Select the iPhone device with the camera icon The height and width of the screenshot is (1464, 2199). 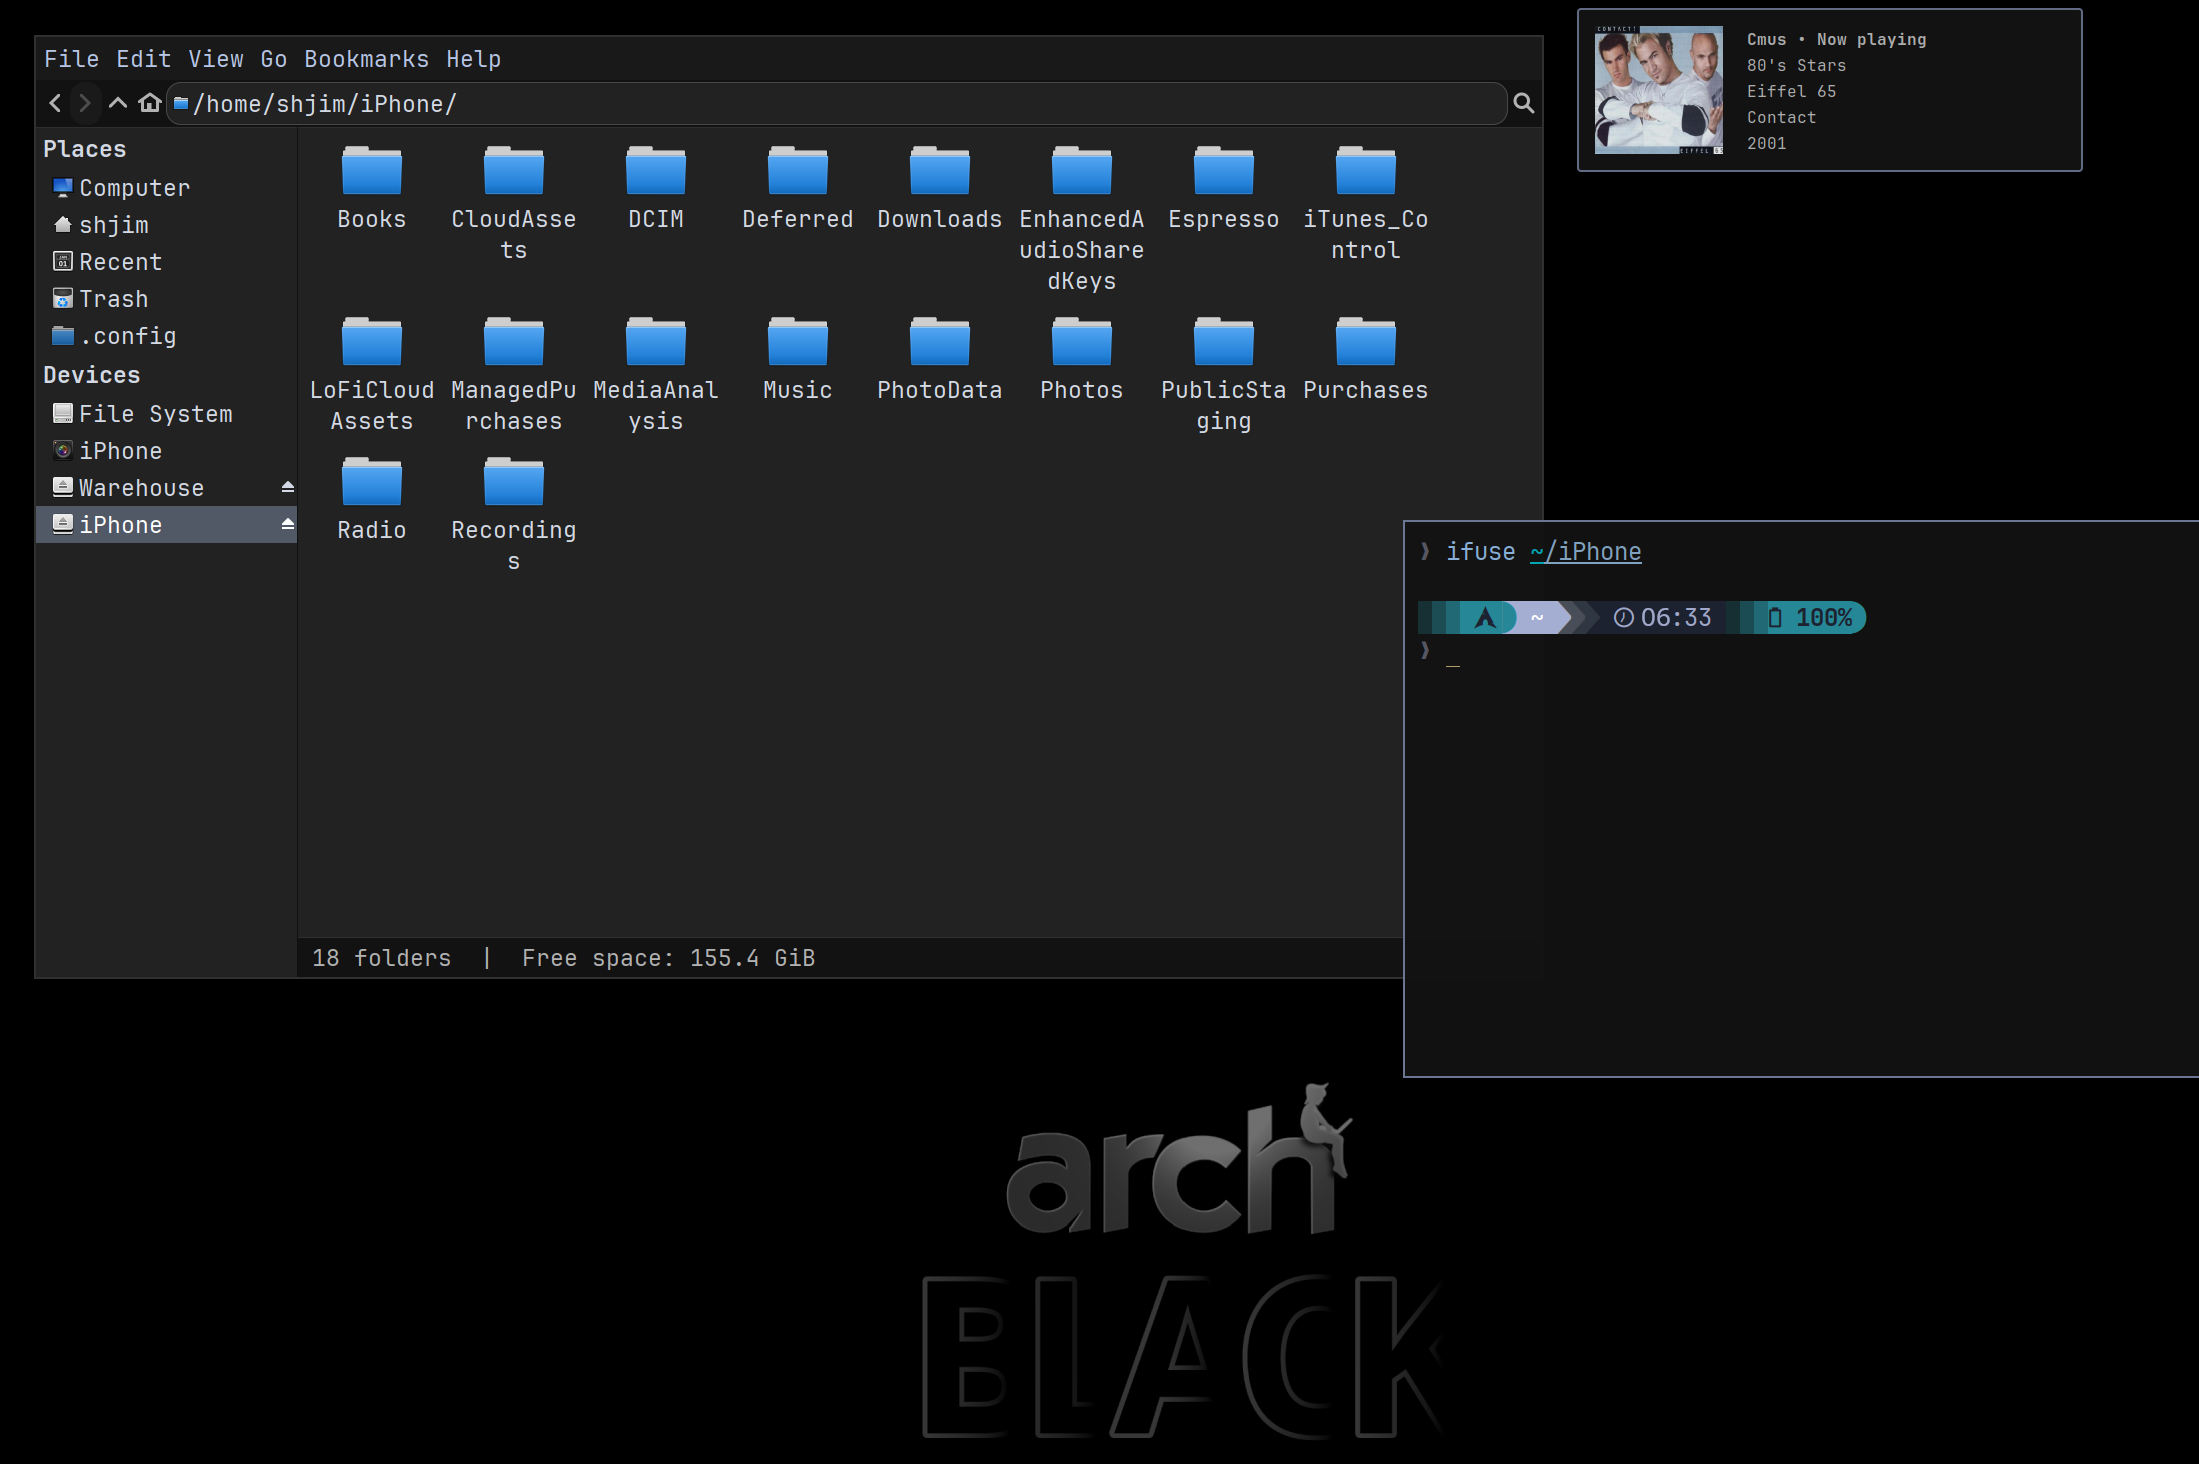(166, 451)
